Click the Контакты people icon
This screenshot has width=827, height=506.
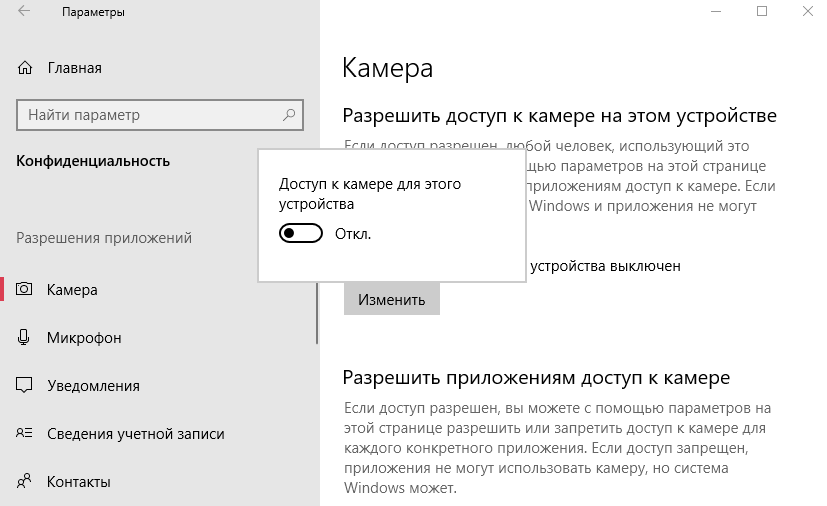tap(25, 482)
